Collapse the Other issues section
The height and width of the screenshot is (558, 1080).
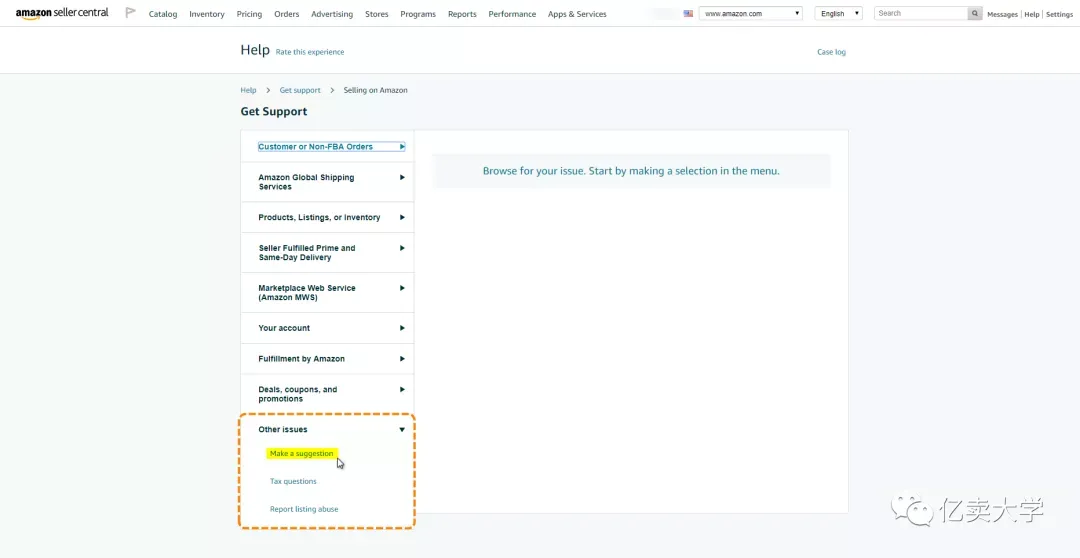pos(402,430)
